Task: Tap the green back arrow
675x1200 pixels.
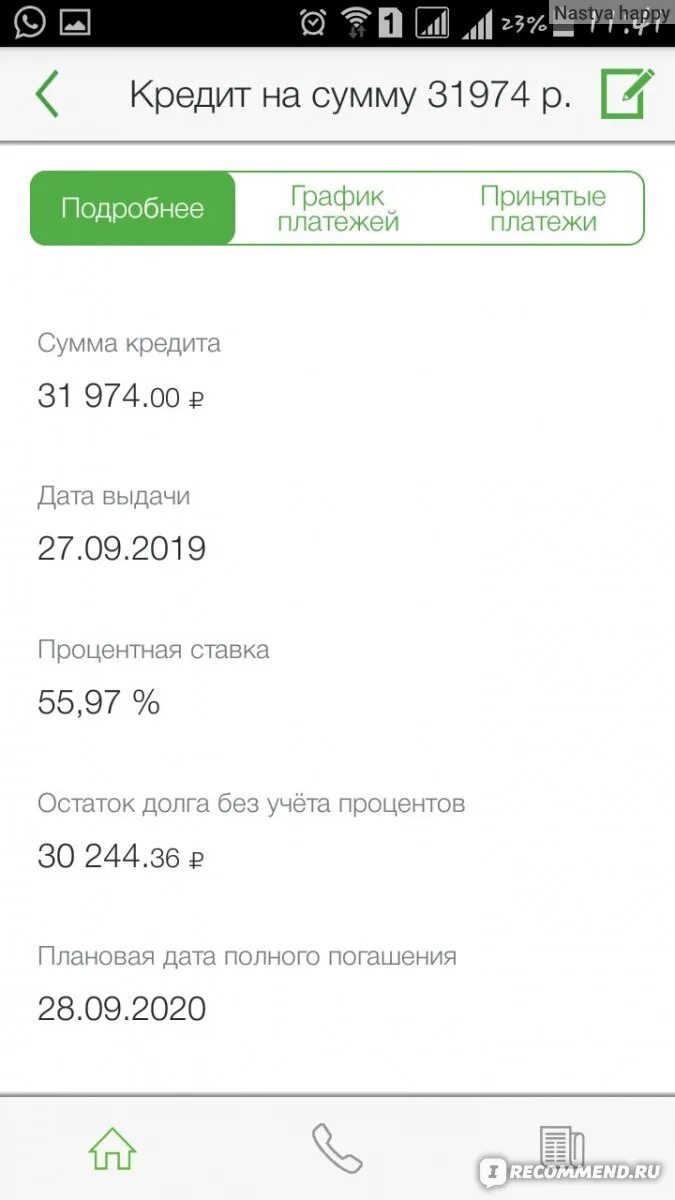Action: pos(47,95)
